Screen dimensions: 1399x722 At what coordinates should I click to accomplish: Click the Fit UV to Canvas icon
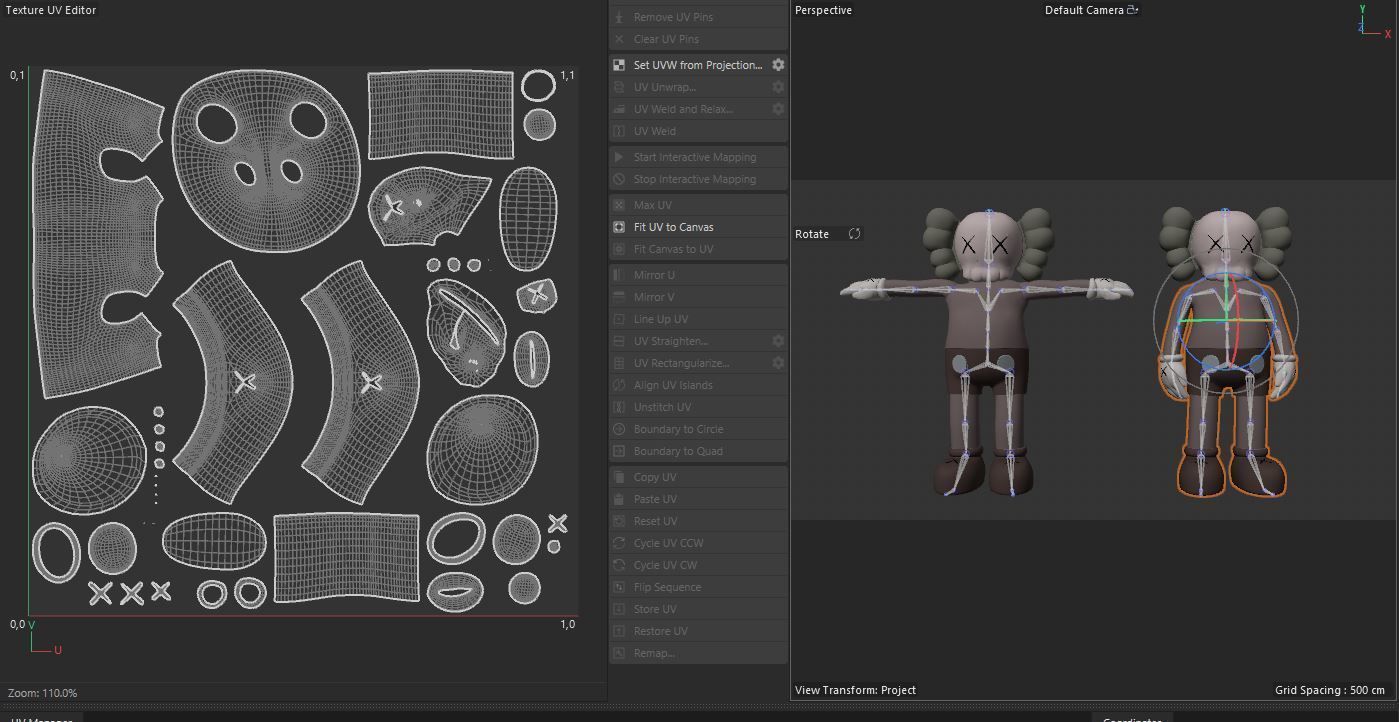tap(619, 227)
